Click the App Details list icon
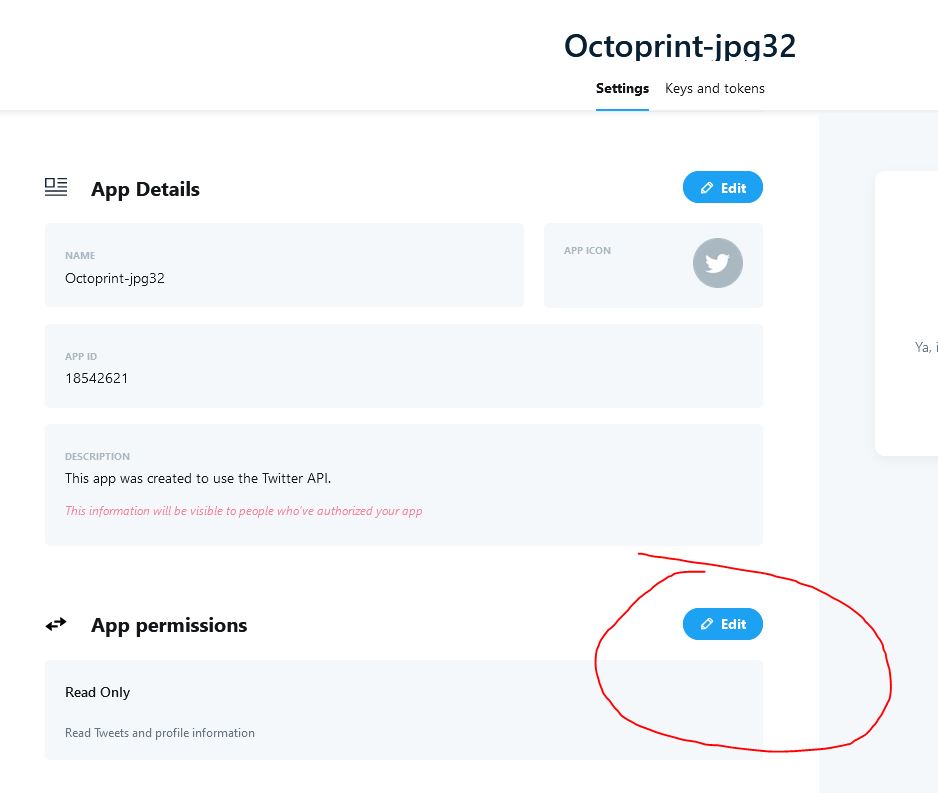 [56, 187]
